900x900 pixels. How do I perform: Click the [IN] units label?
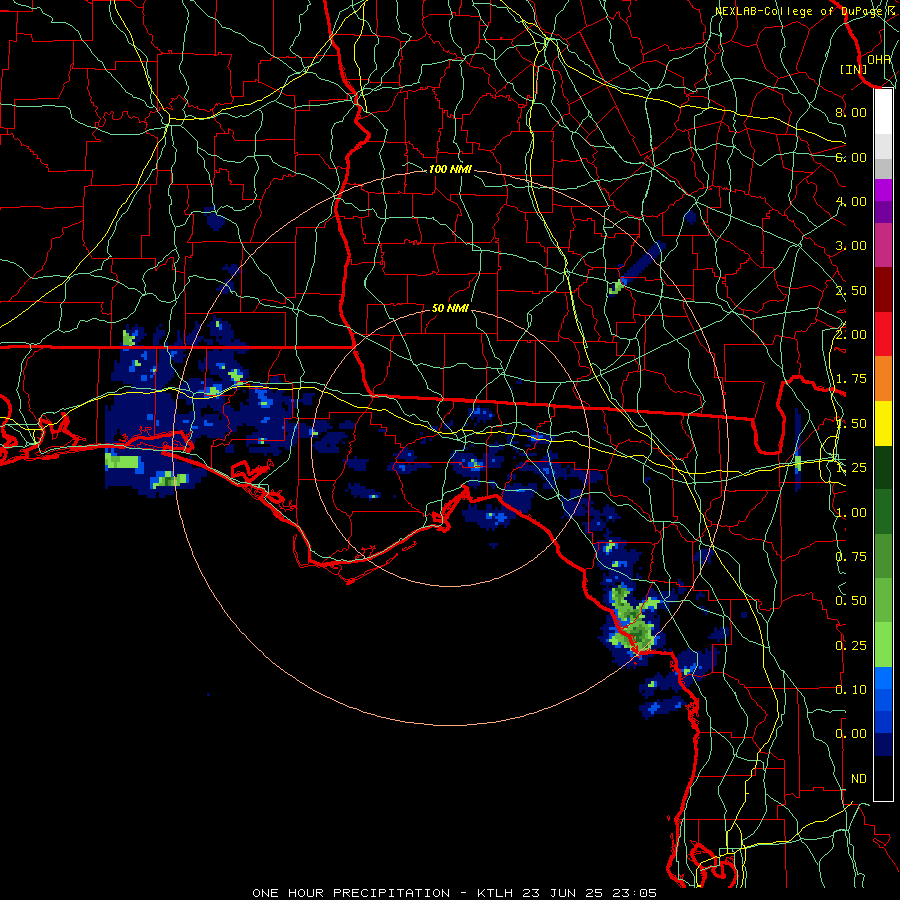click(x=853, y=69)
